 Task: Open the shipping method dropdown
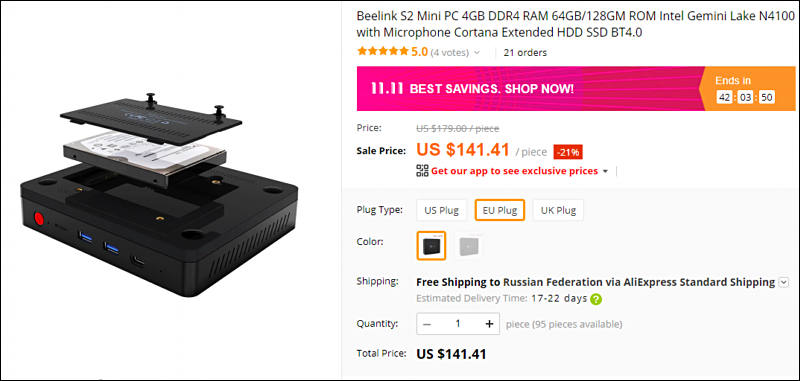click(784, 282)
